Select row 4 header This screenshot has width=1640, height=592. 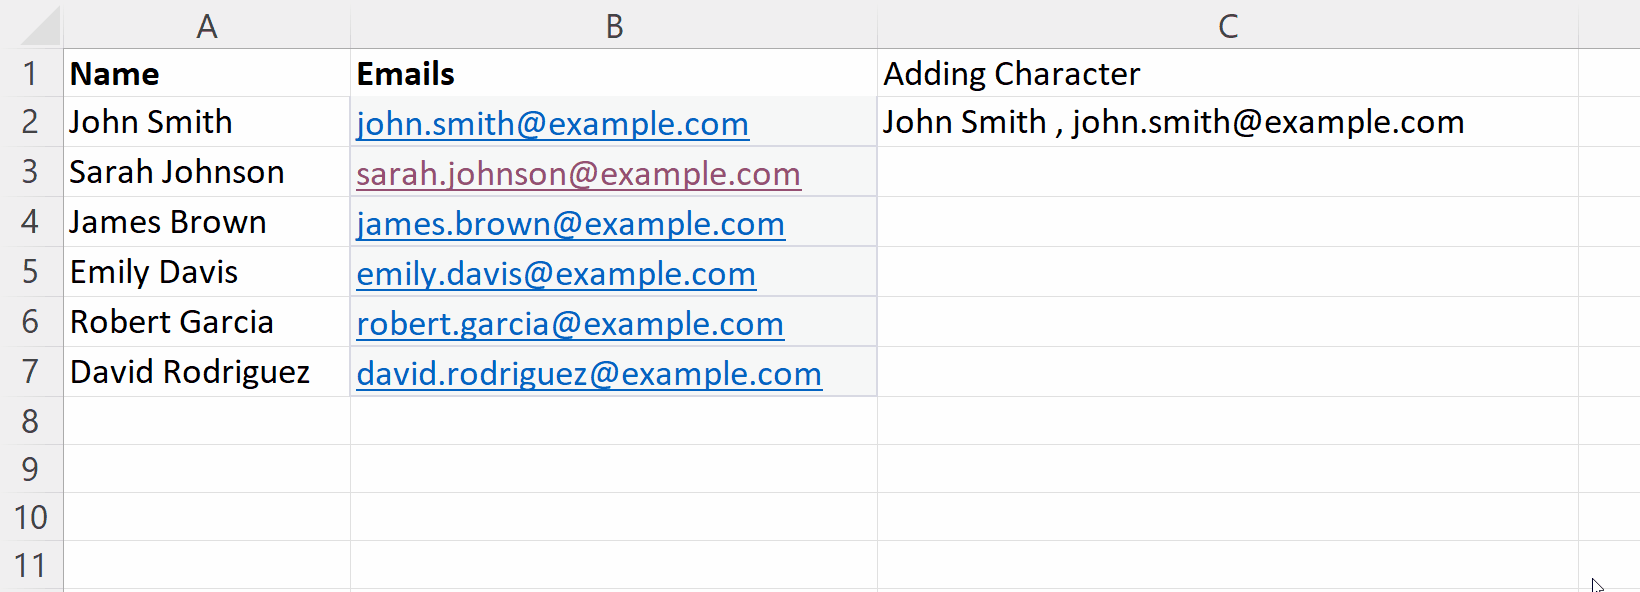31,222
